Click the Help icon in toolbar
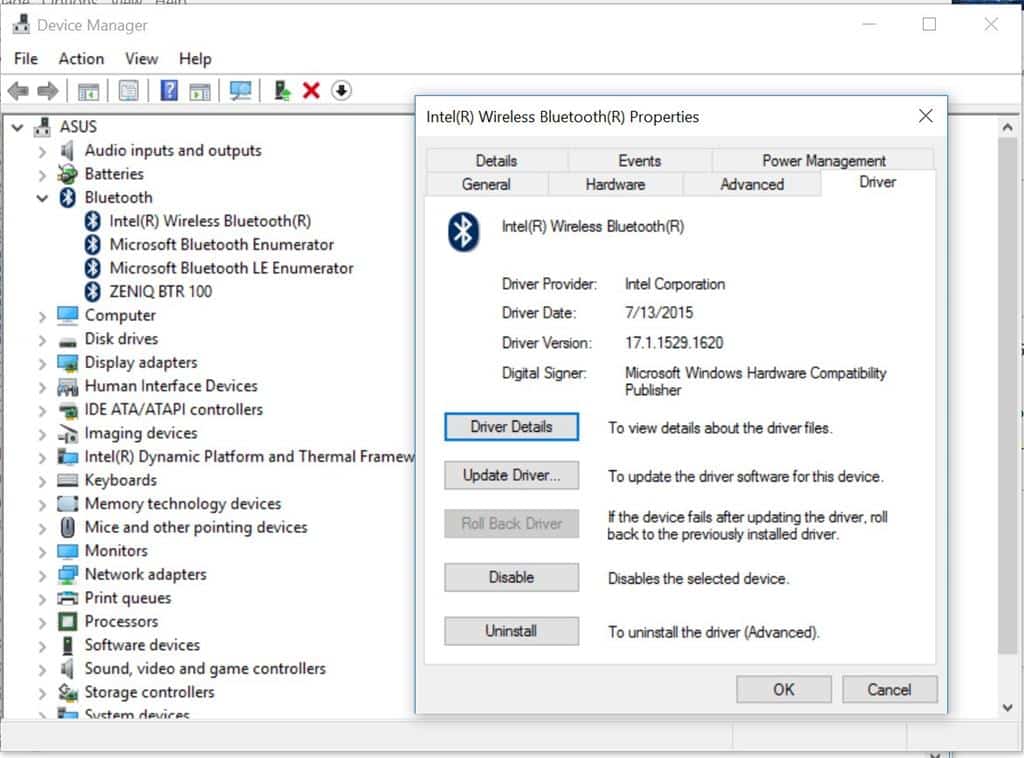The height and width of the screenshot is (758, 1024). point(169,91)
